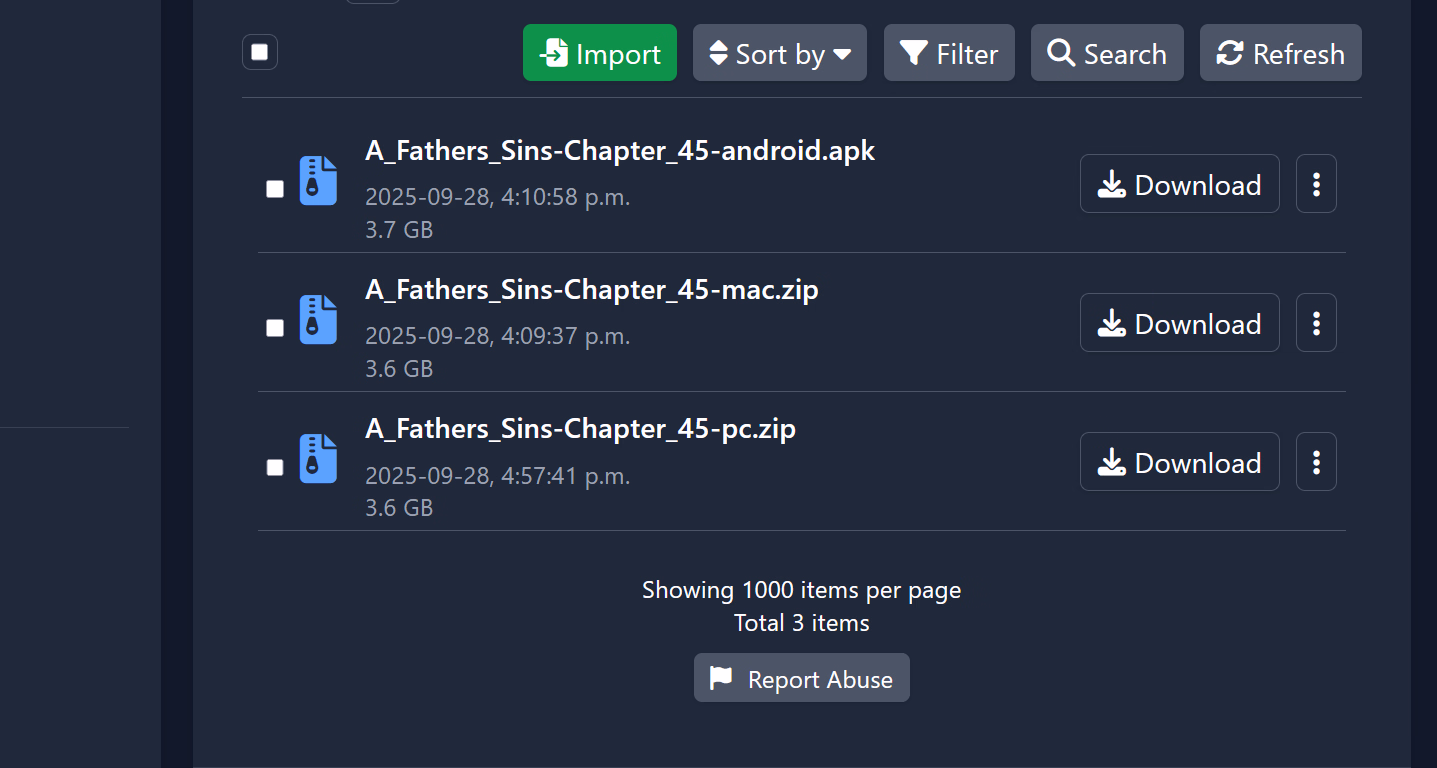The height and width of the screenshot is (768, 1437).
Task: Click the pc.zip file archive icon
Action: click(318, 459)
